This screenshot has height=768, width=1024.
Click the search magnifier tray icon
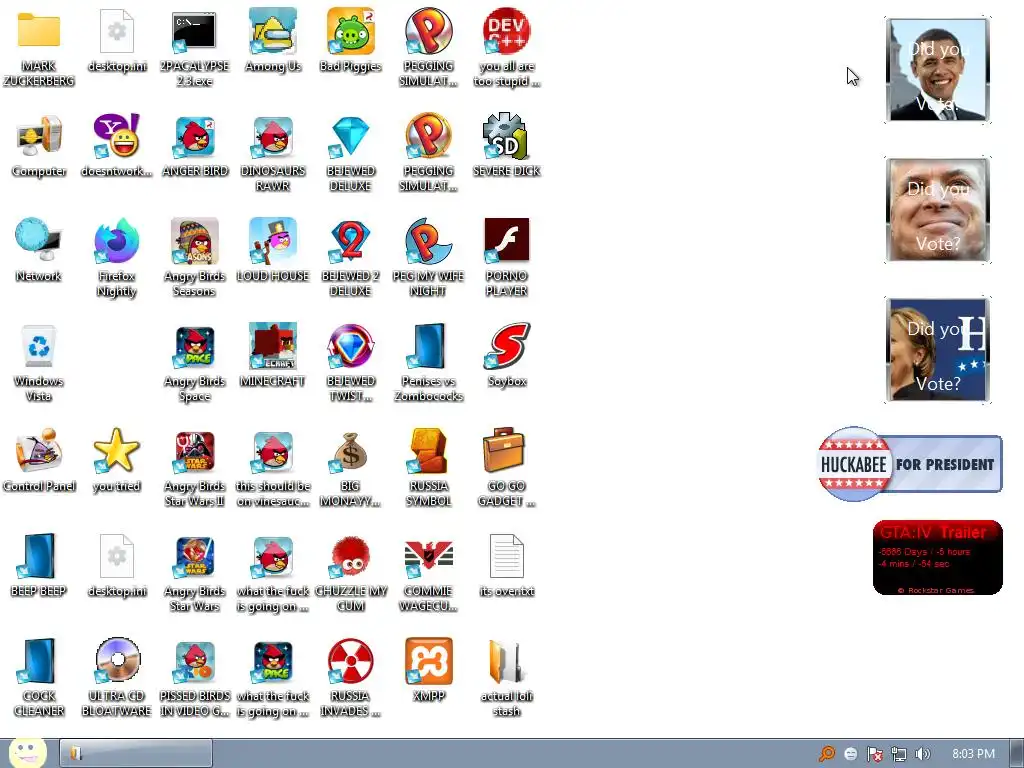coord(826,754)
